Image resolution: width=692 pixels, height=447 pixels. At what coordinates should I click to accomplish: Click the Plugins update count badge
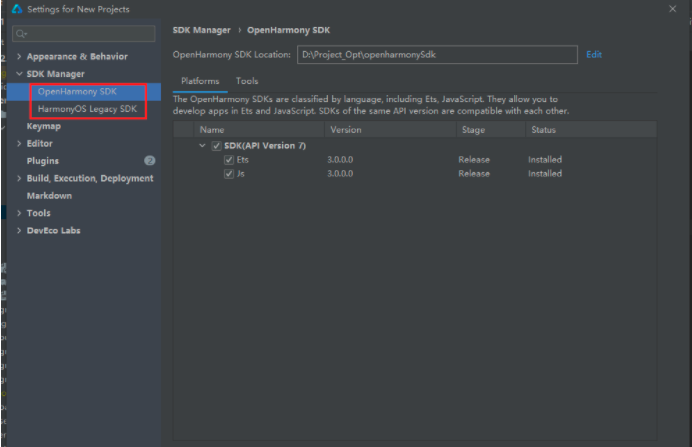click(150, 161)
